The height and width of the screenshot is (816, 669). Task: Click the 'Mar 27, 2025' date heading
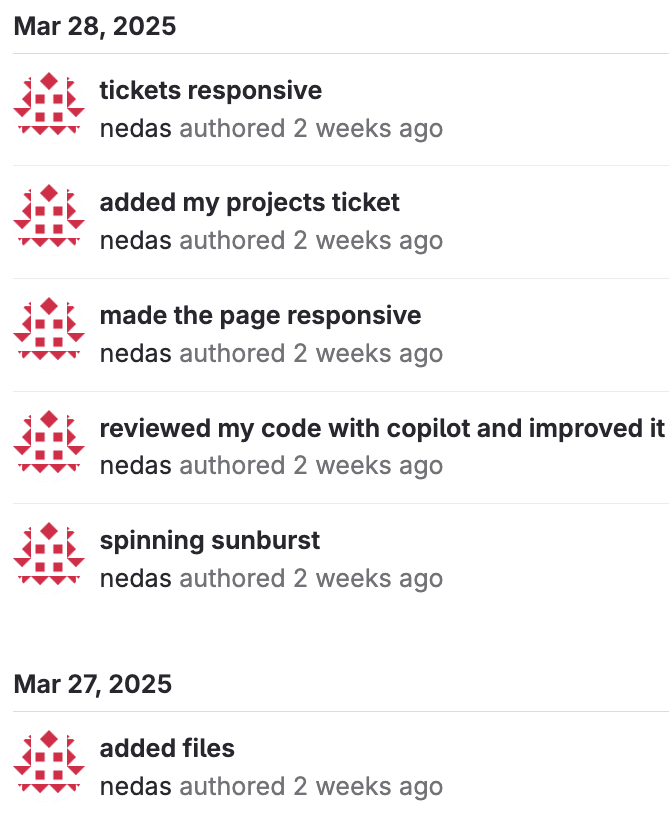[x=92, y=684]
